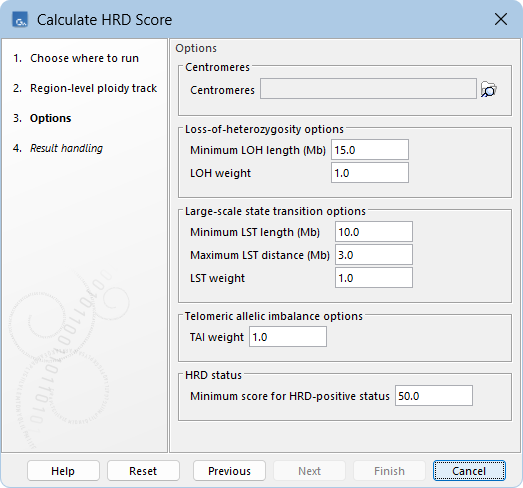Click the Calculate HRD Score title text
This screenshot has width=523, height=488.
click(104, 20)
